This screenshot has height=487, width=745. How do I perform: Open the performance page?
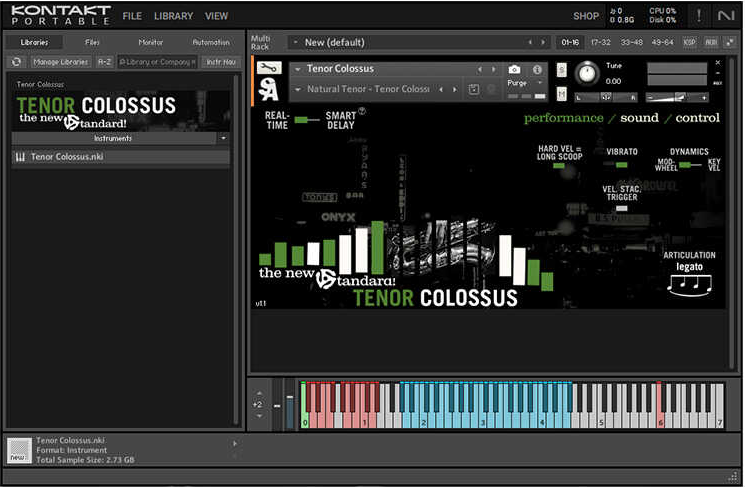(564, 118)
